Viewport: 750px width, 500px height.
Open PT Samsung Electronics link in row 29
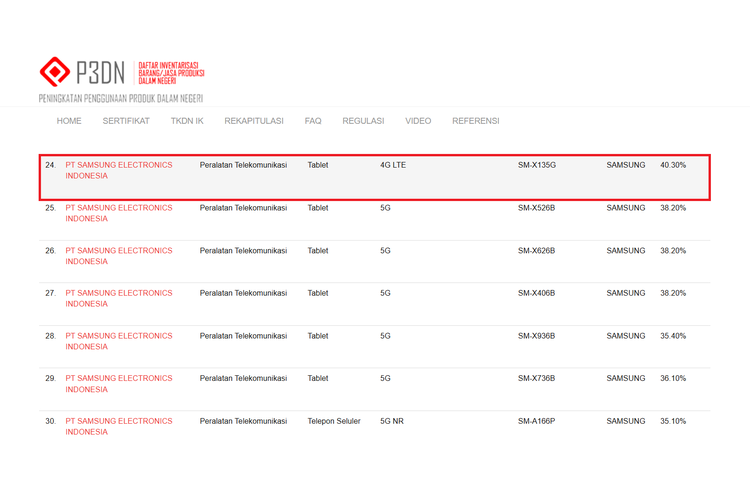click(x=119, y=384)
